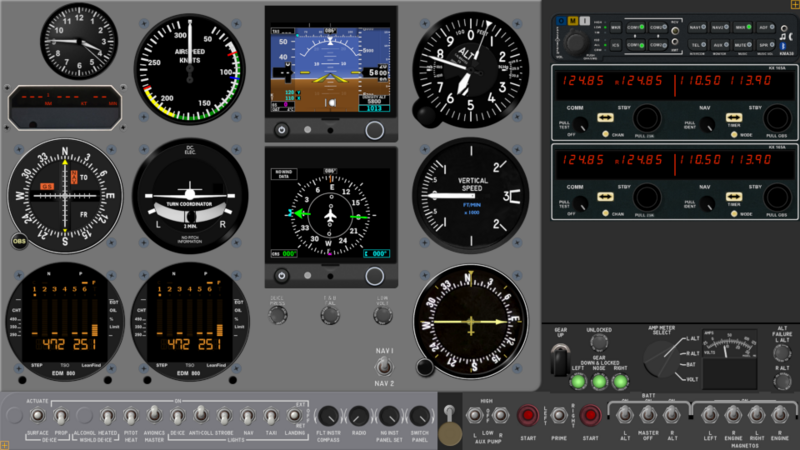Turn the AMP METER SELECT rotary knob

tap(662, 359)
